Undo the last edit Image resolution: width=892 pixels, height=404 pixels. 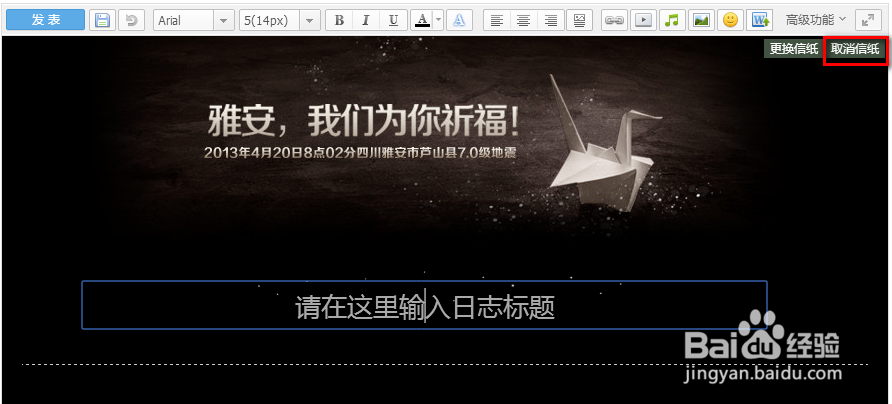coord(131,20)
